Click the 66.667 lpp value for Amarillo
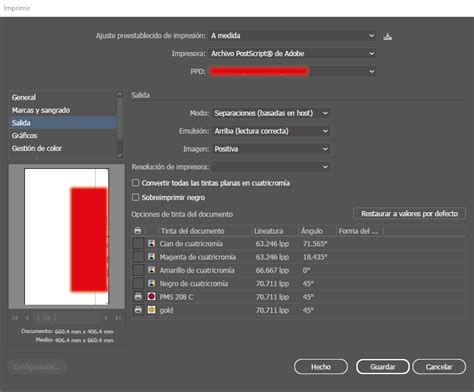Image resolution: width=474 pixels, height=392 pixels. click(x=272, y=270)
